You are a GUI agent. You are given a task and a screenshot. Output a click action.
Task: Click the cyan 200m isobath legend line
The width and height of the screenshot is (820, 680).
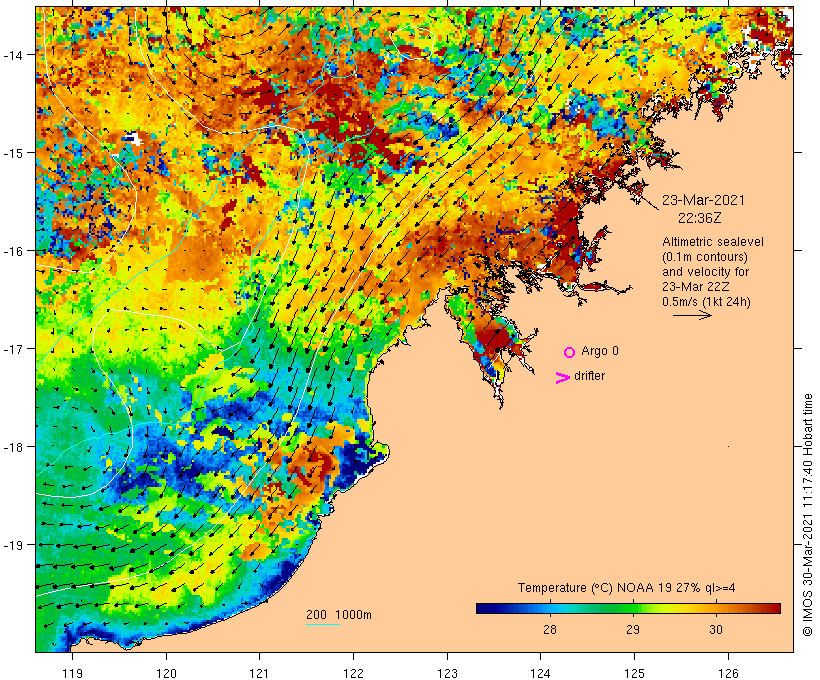click(323, 624)
